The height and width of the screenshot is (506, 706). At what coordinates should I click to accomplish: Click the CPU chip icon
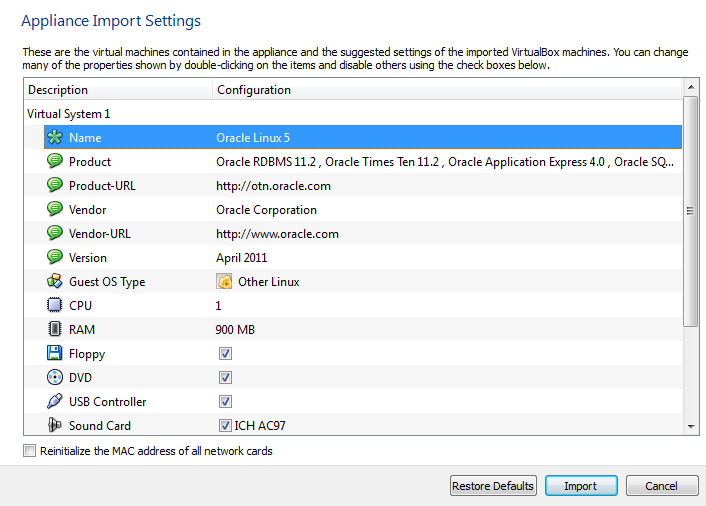55,306
